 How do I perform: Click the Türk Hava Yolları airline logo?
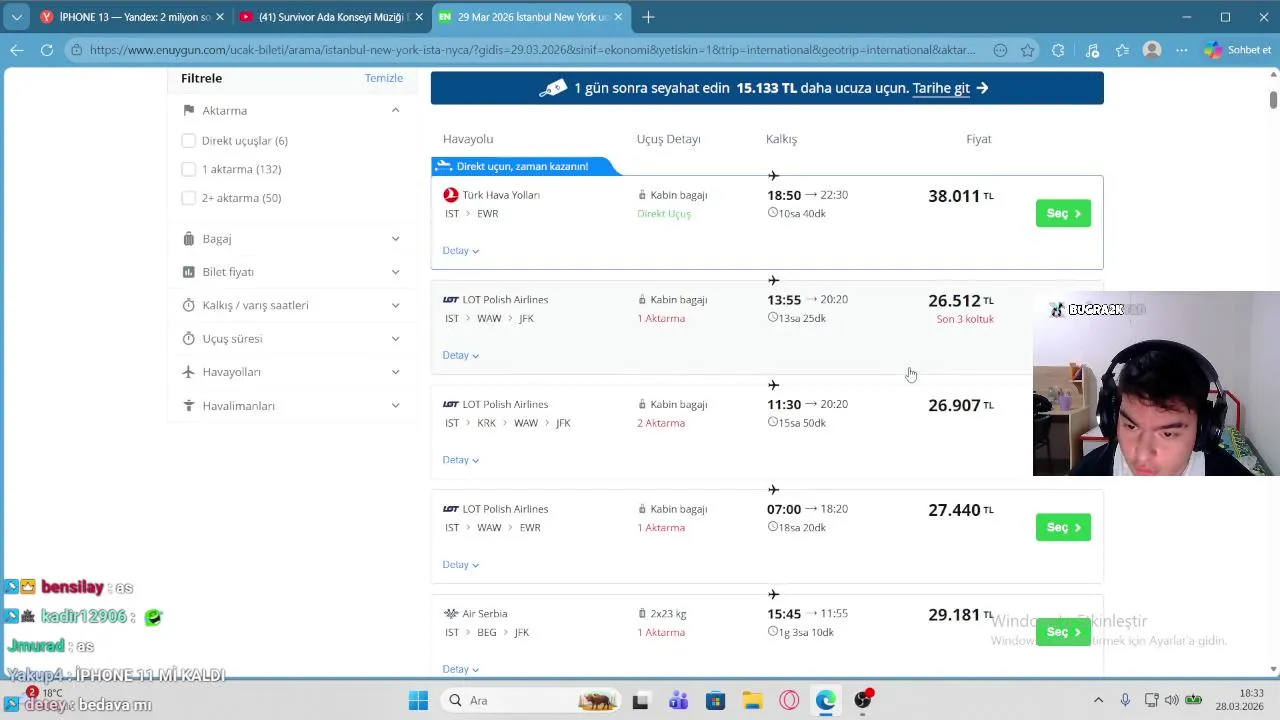pyautogui.click(x=451, y=195)
